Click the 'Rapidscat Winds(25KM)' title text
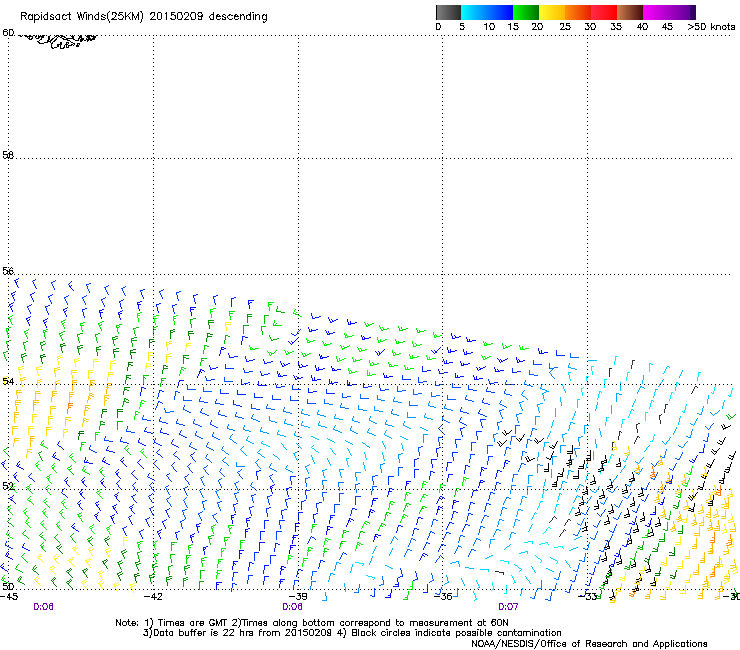This screenshot has width=740, height=650. click(82, 17)
